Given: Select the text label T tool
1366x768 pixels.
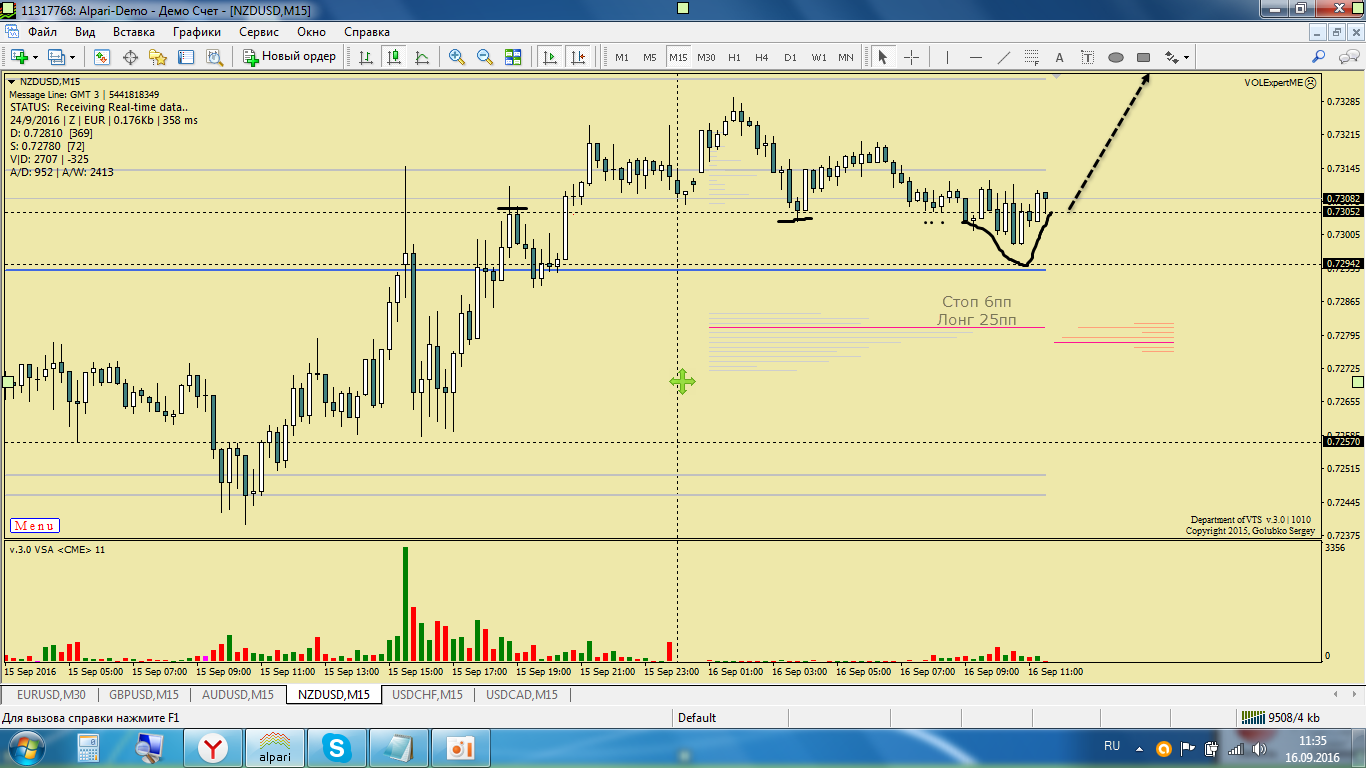Looking at the screenshot, I should point(1088,57).
